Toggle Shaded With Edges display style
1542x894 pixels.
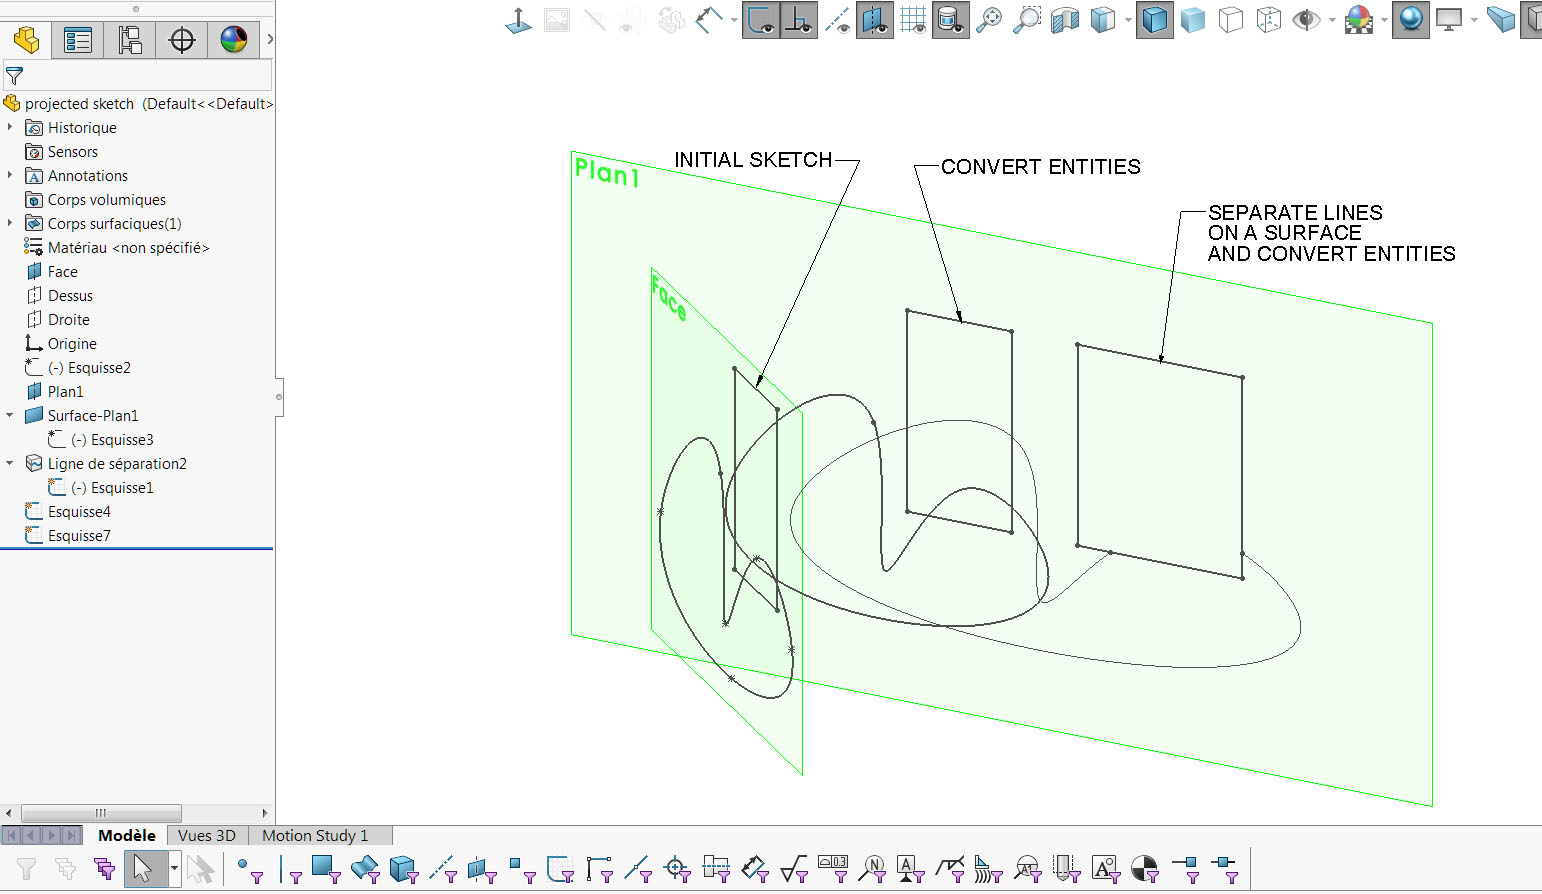pyautogui.click(x=1155, y=19)
